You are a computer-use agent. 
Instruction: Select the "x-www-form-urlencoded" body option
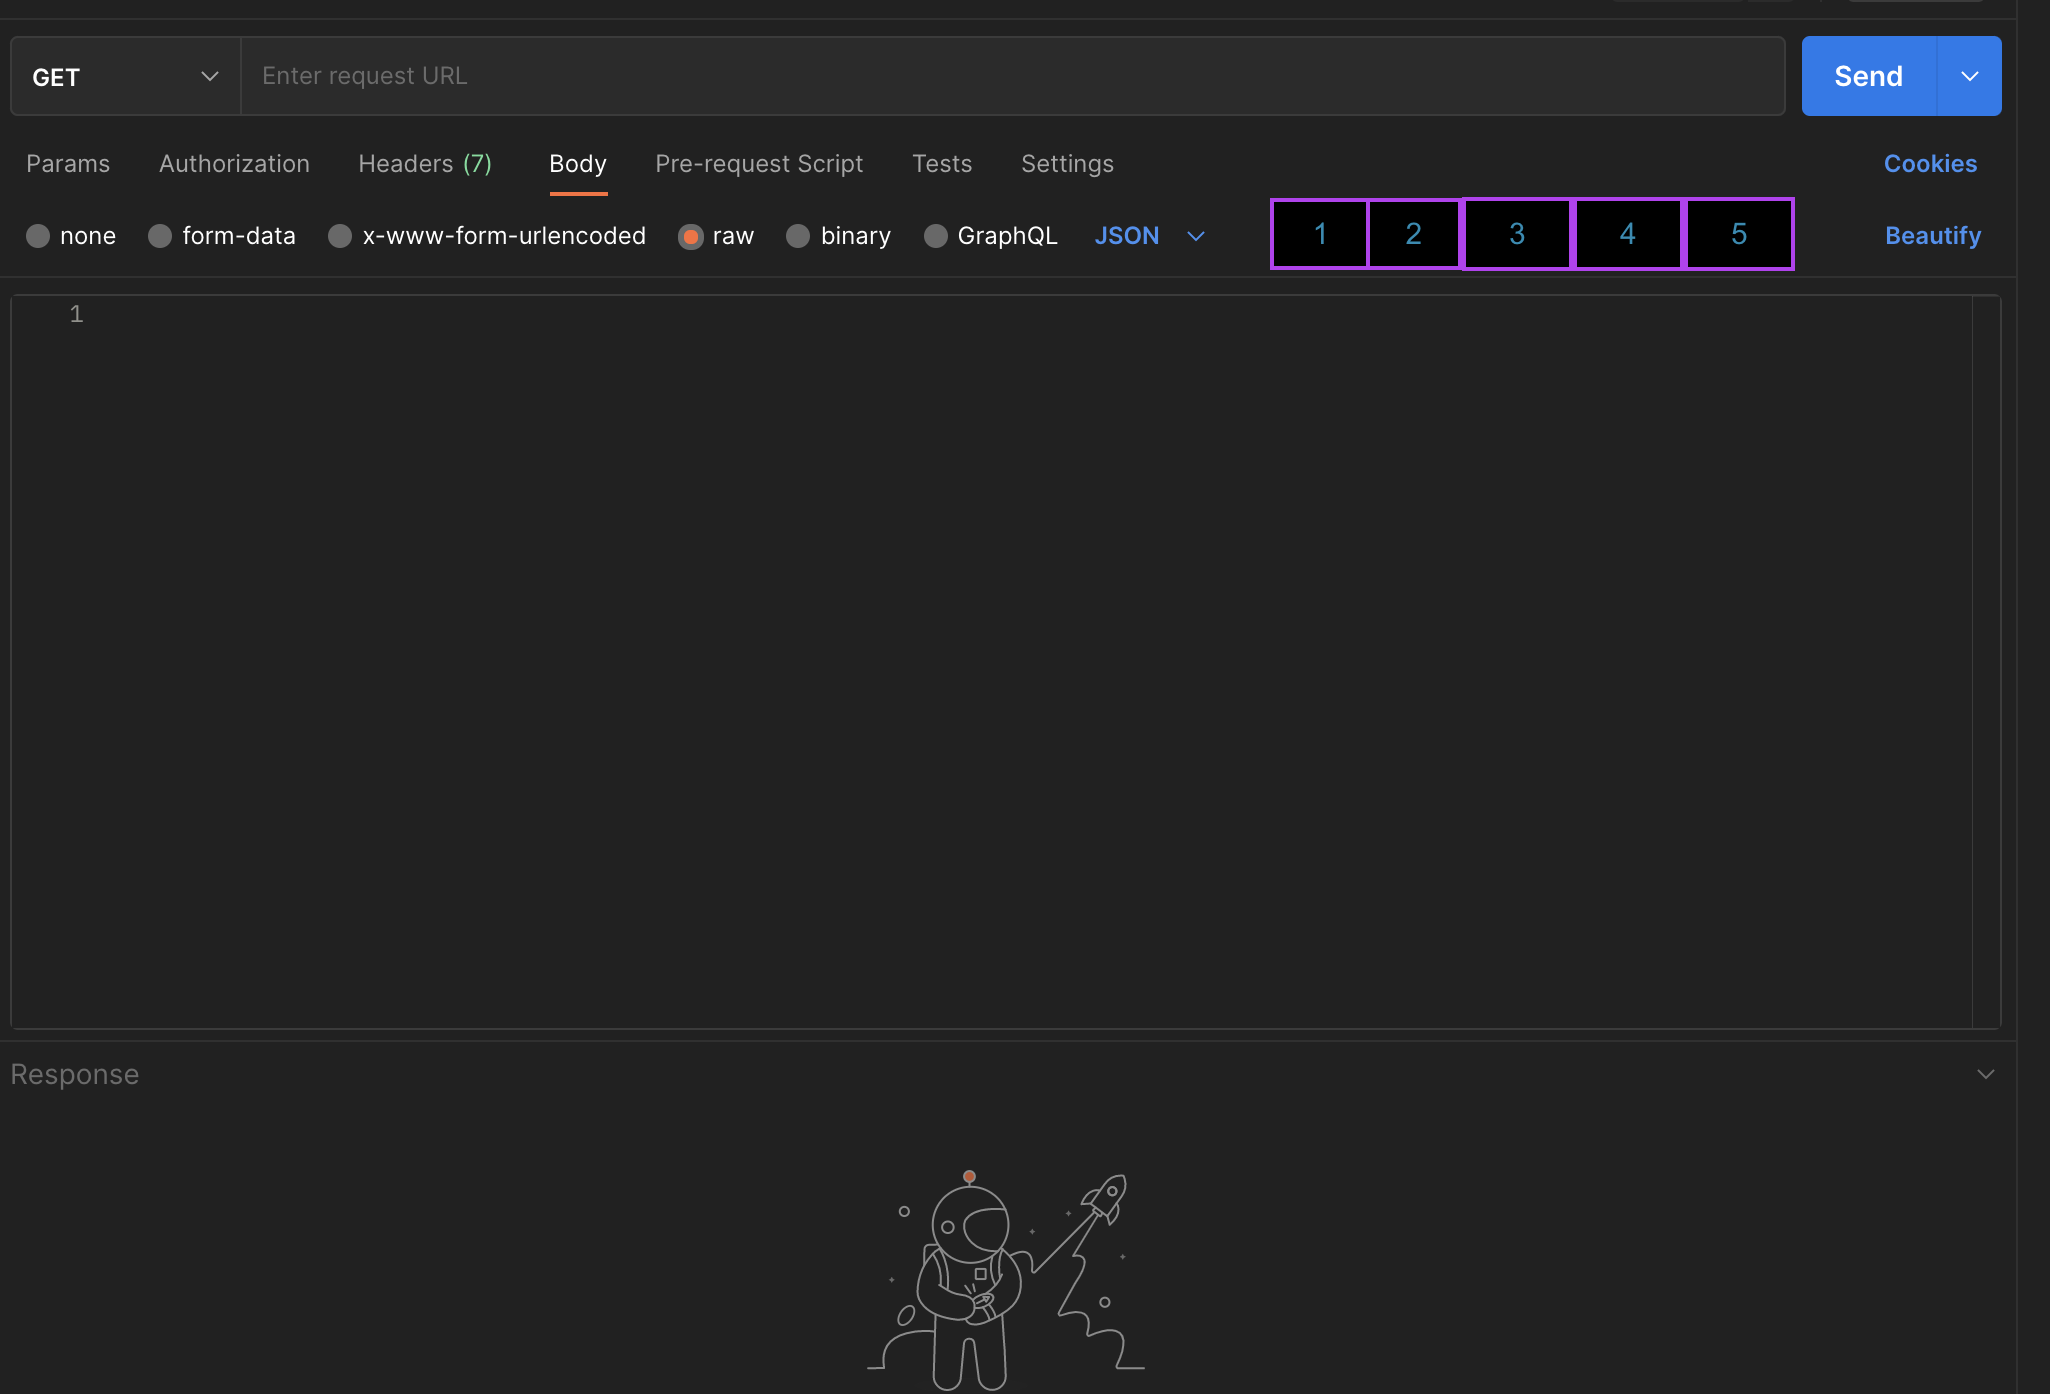coord(486,236)
